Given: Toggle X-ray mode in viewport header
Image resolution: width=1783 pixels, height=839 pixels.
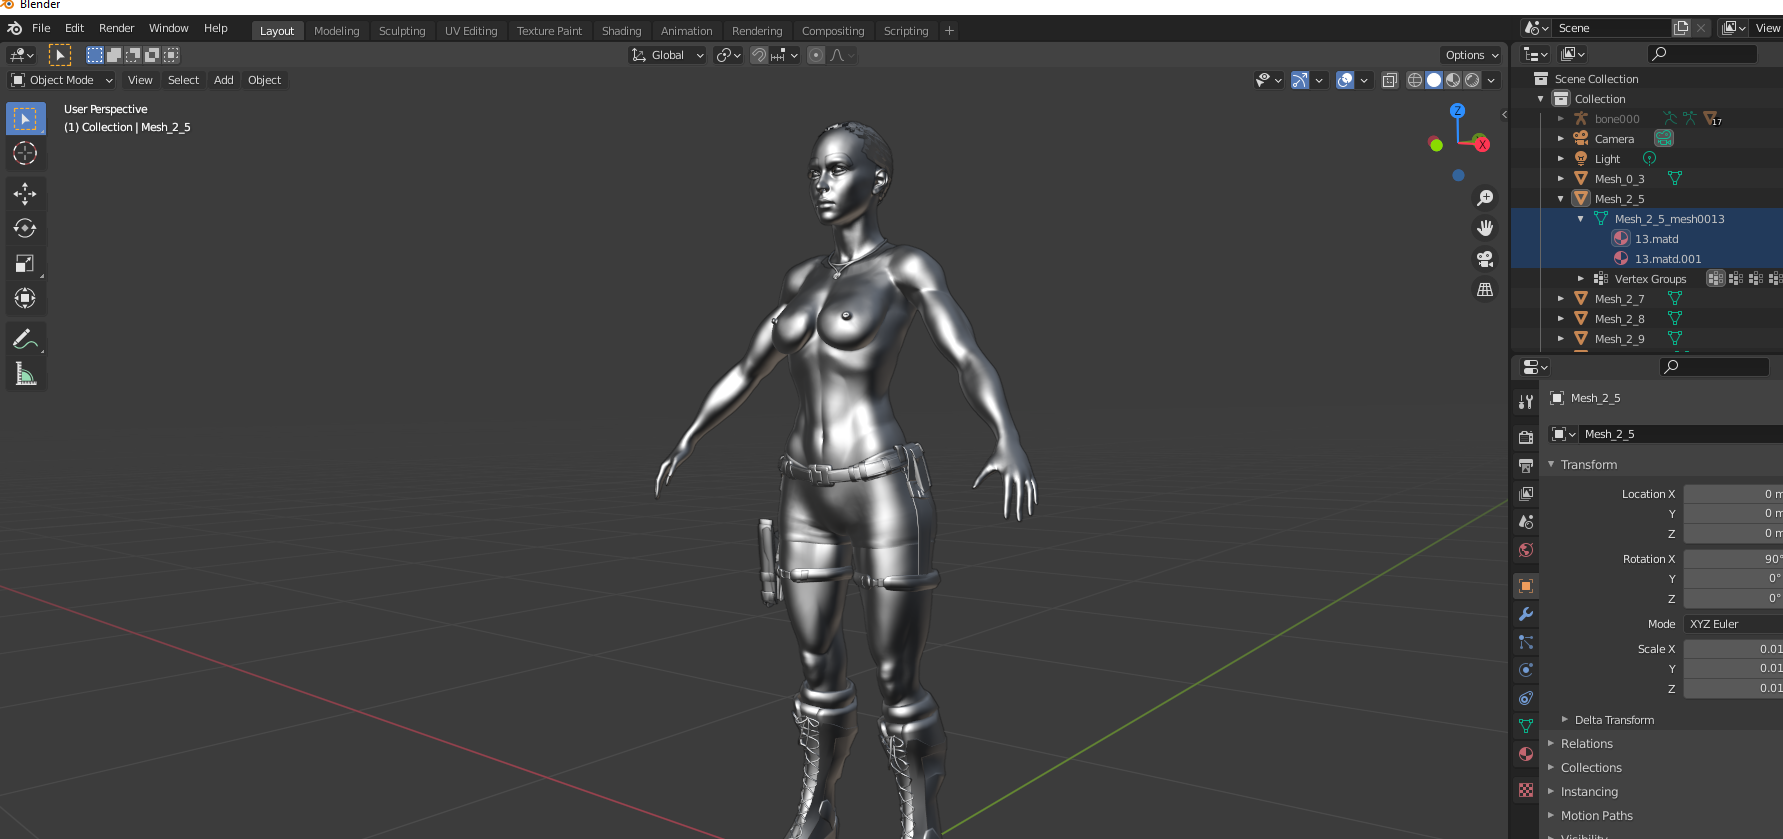Looking at the screenshot, I should point(1390,80).
